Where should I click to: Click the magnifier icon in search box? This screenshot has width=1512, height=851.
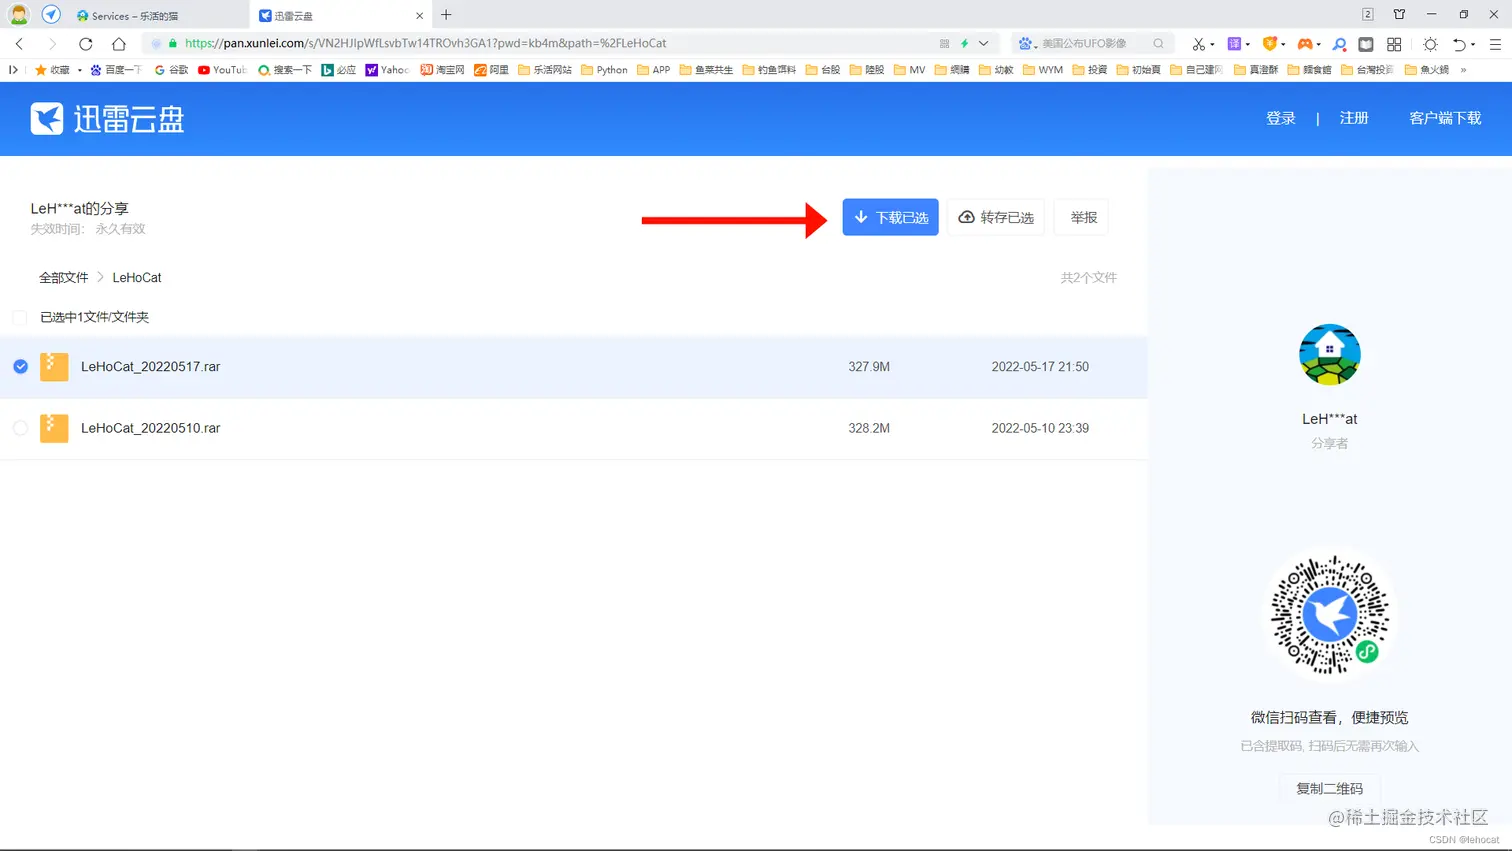pos(1158,44)
